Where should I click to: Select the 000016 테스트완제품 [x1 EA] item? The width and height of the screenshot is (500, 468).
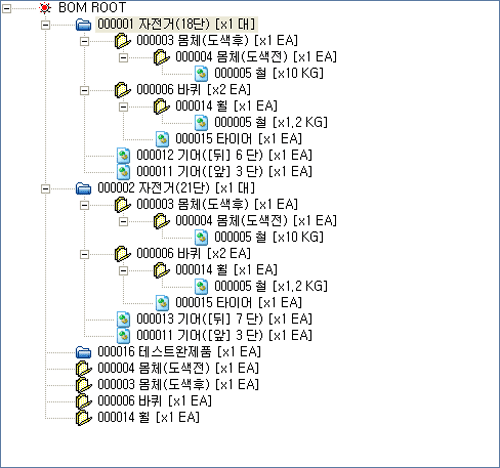tap(179, 352)
